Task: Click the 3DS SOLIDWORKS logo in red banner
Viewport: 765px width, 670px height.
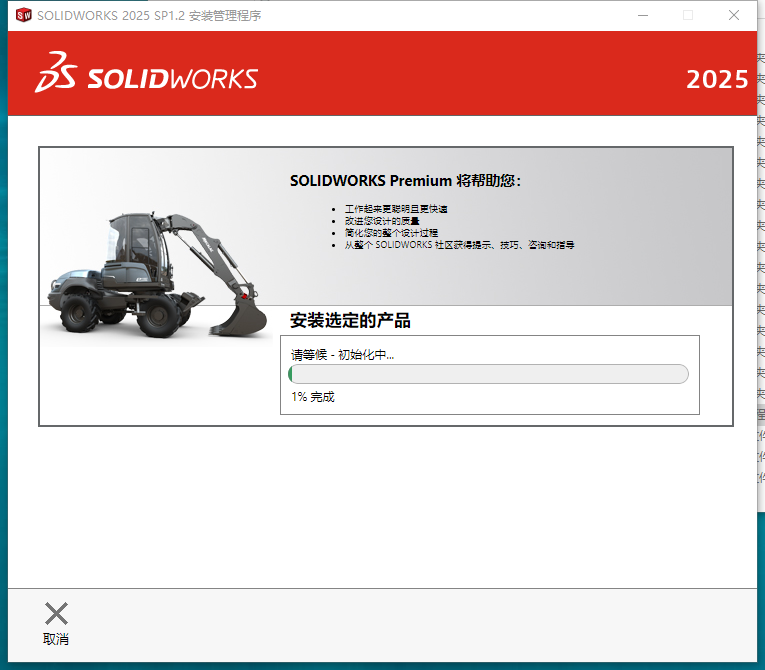Action: 146,73
